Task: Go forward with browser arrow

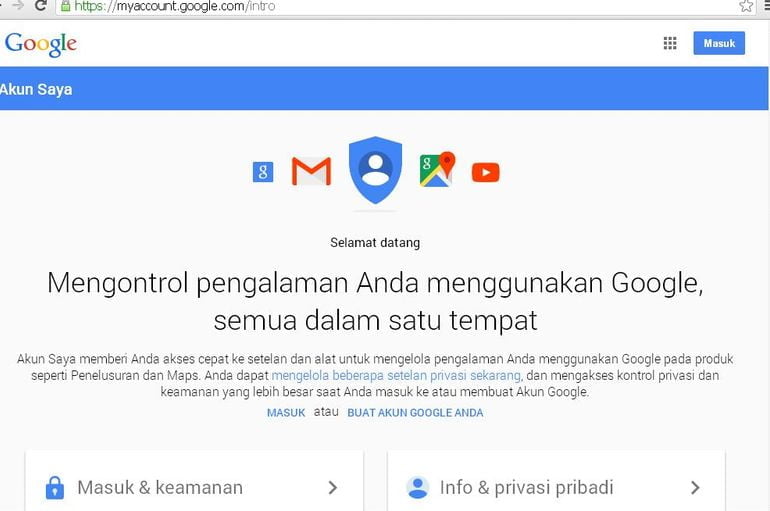Action: point(18,5)
